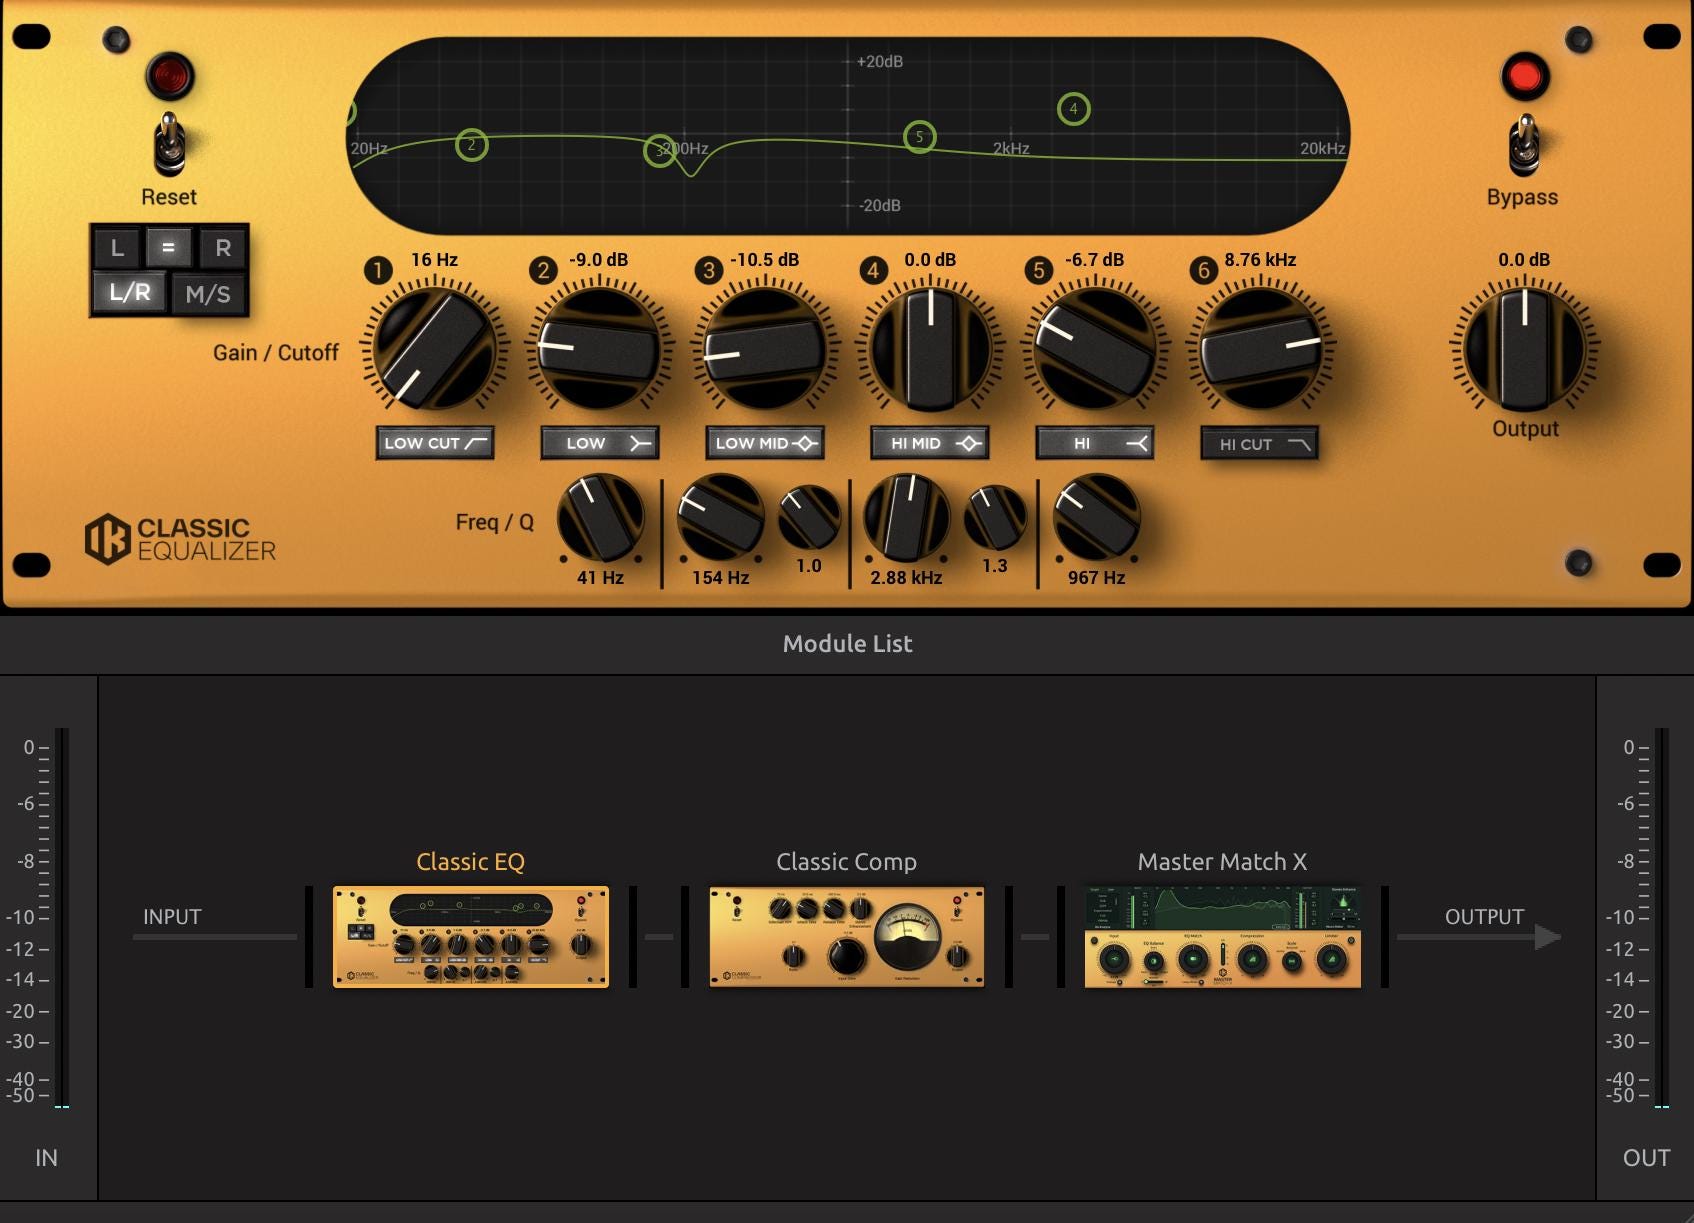Select EQ graph node 2
The width and height of the screenshot is (1694, 1223).
coord(471,146)
